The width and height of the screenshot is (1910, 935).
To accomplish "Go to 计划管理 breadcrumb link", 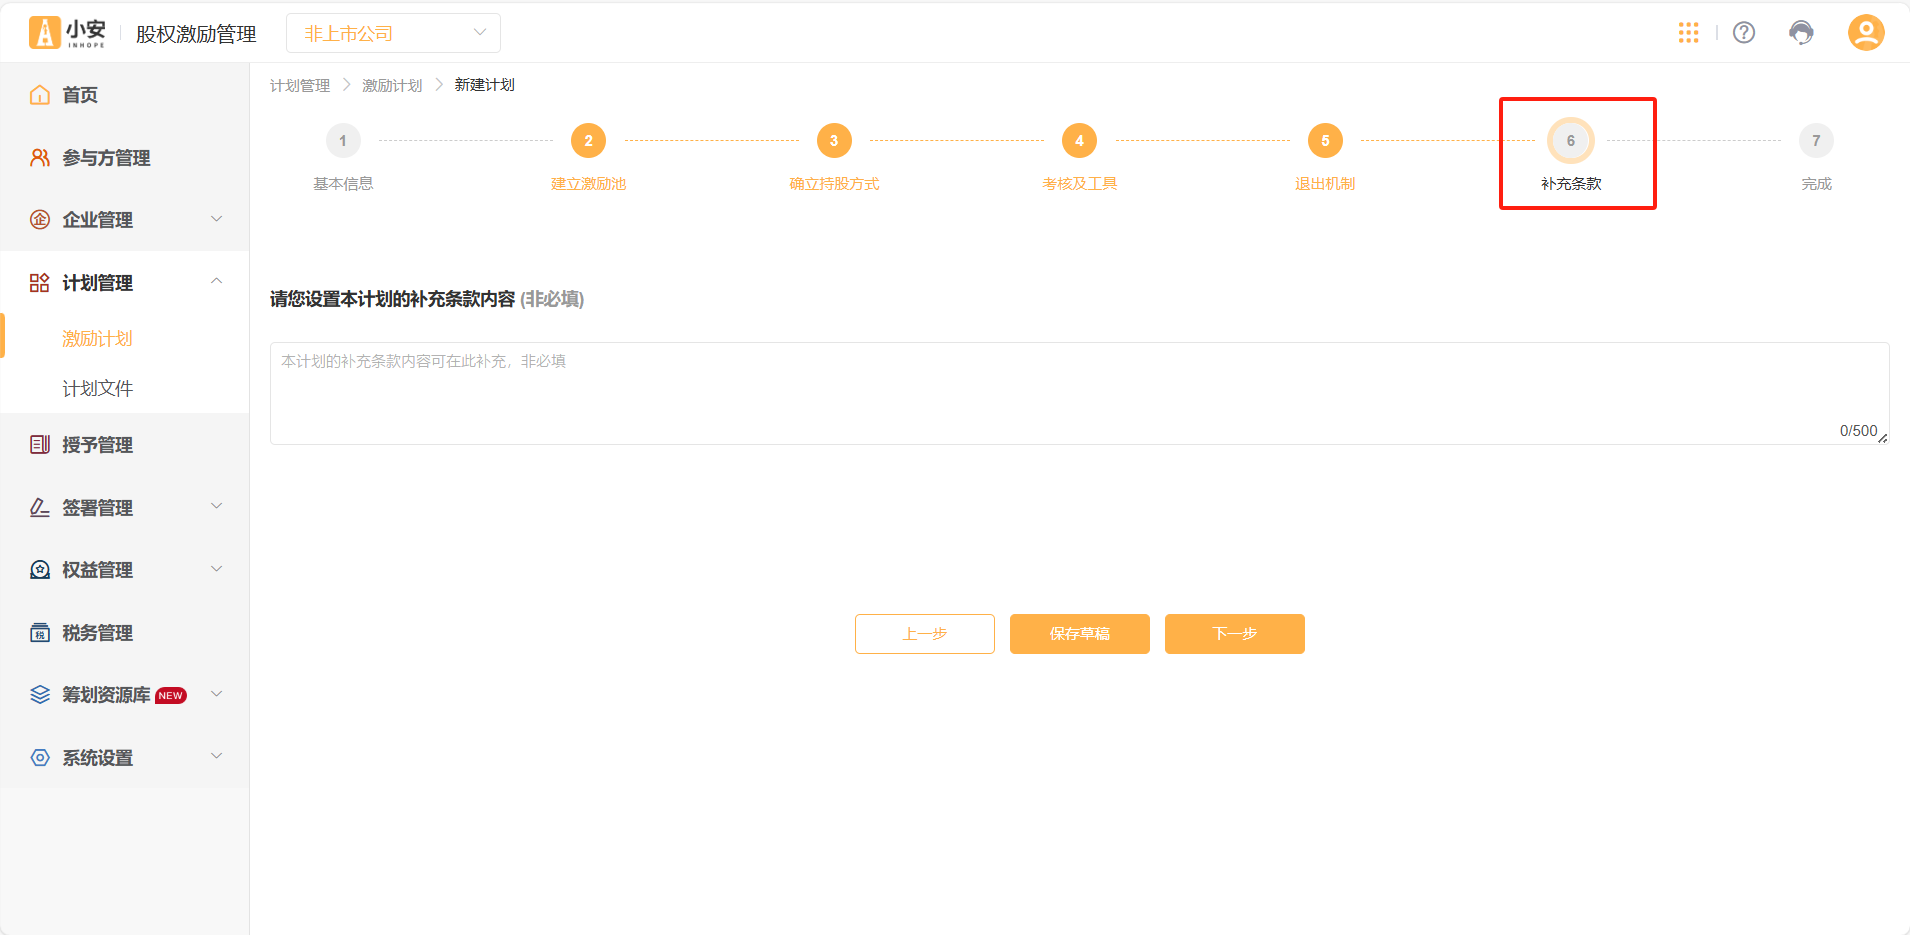I will click(300, 86).
